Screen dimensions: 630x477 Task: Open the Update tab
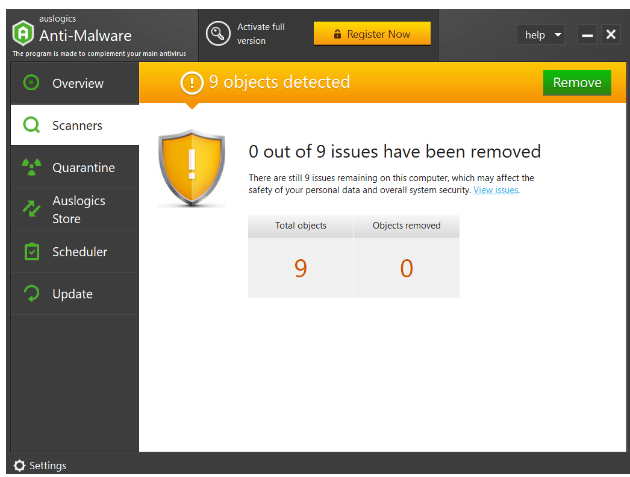pyautogui.click(x=75, y=294)
